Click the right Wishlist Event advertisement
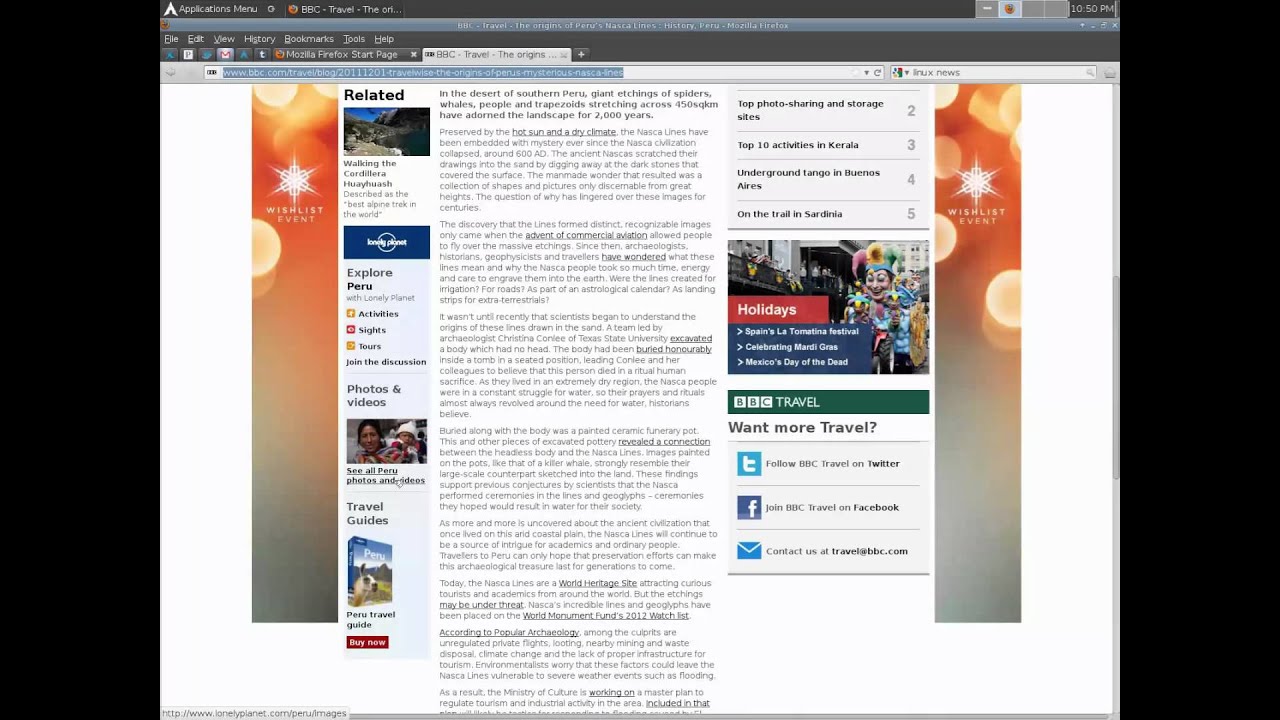The image size is (1280, 720). (x=977, y=353)
